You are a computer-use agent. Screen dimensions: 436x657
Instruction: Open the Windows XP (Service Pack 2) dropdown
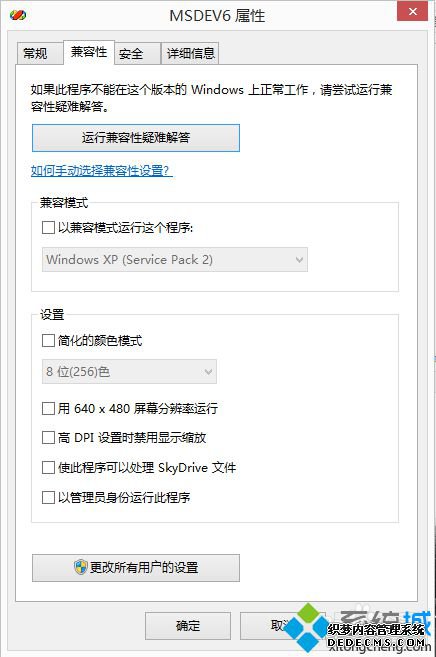click(175, 259)
